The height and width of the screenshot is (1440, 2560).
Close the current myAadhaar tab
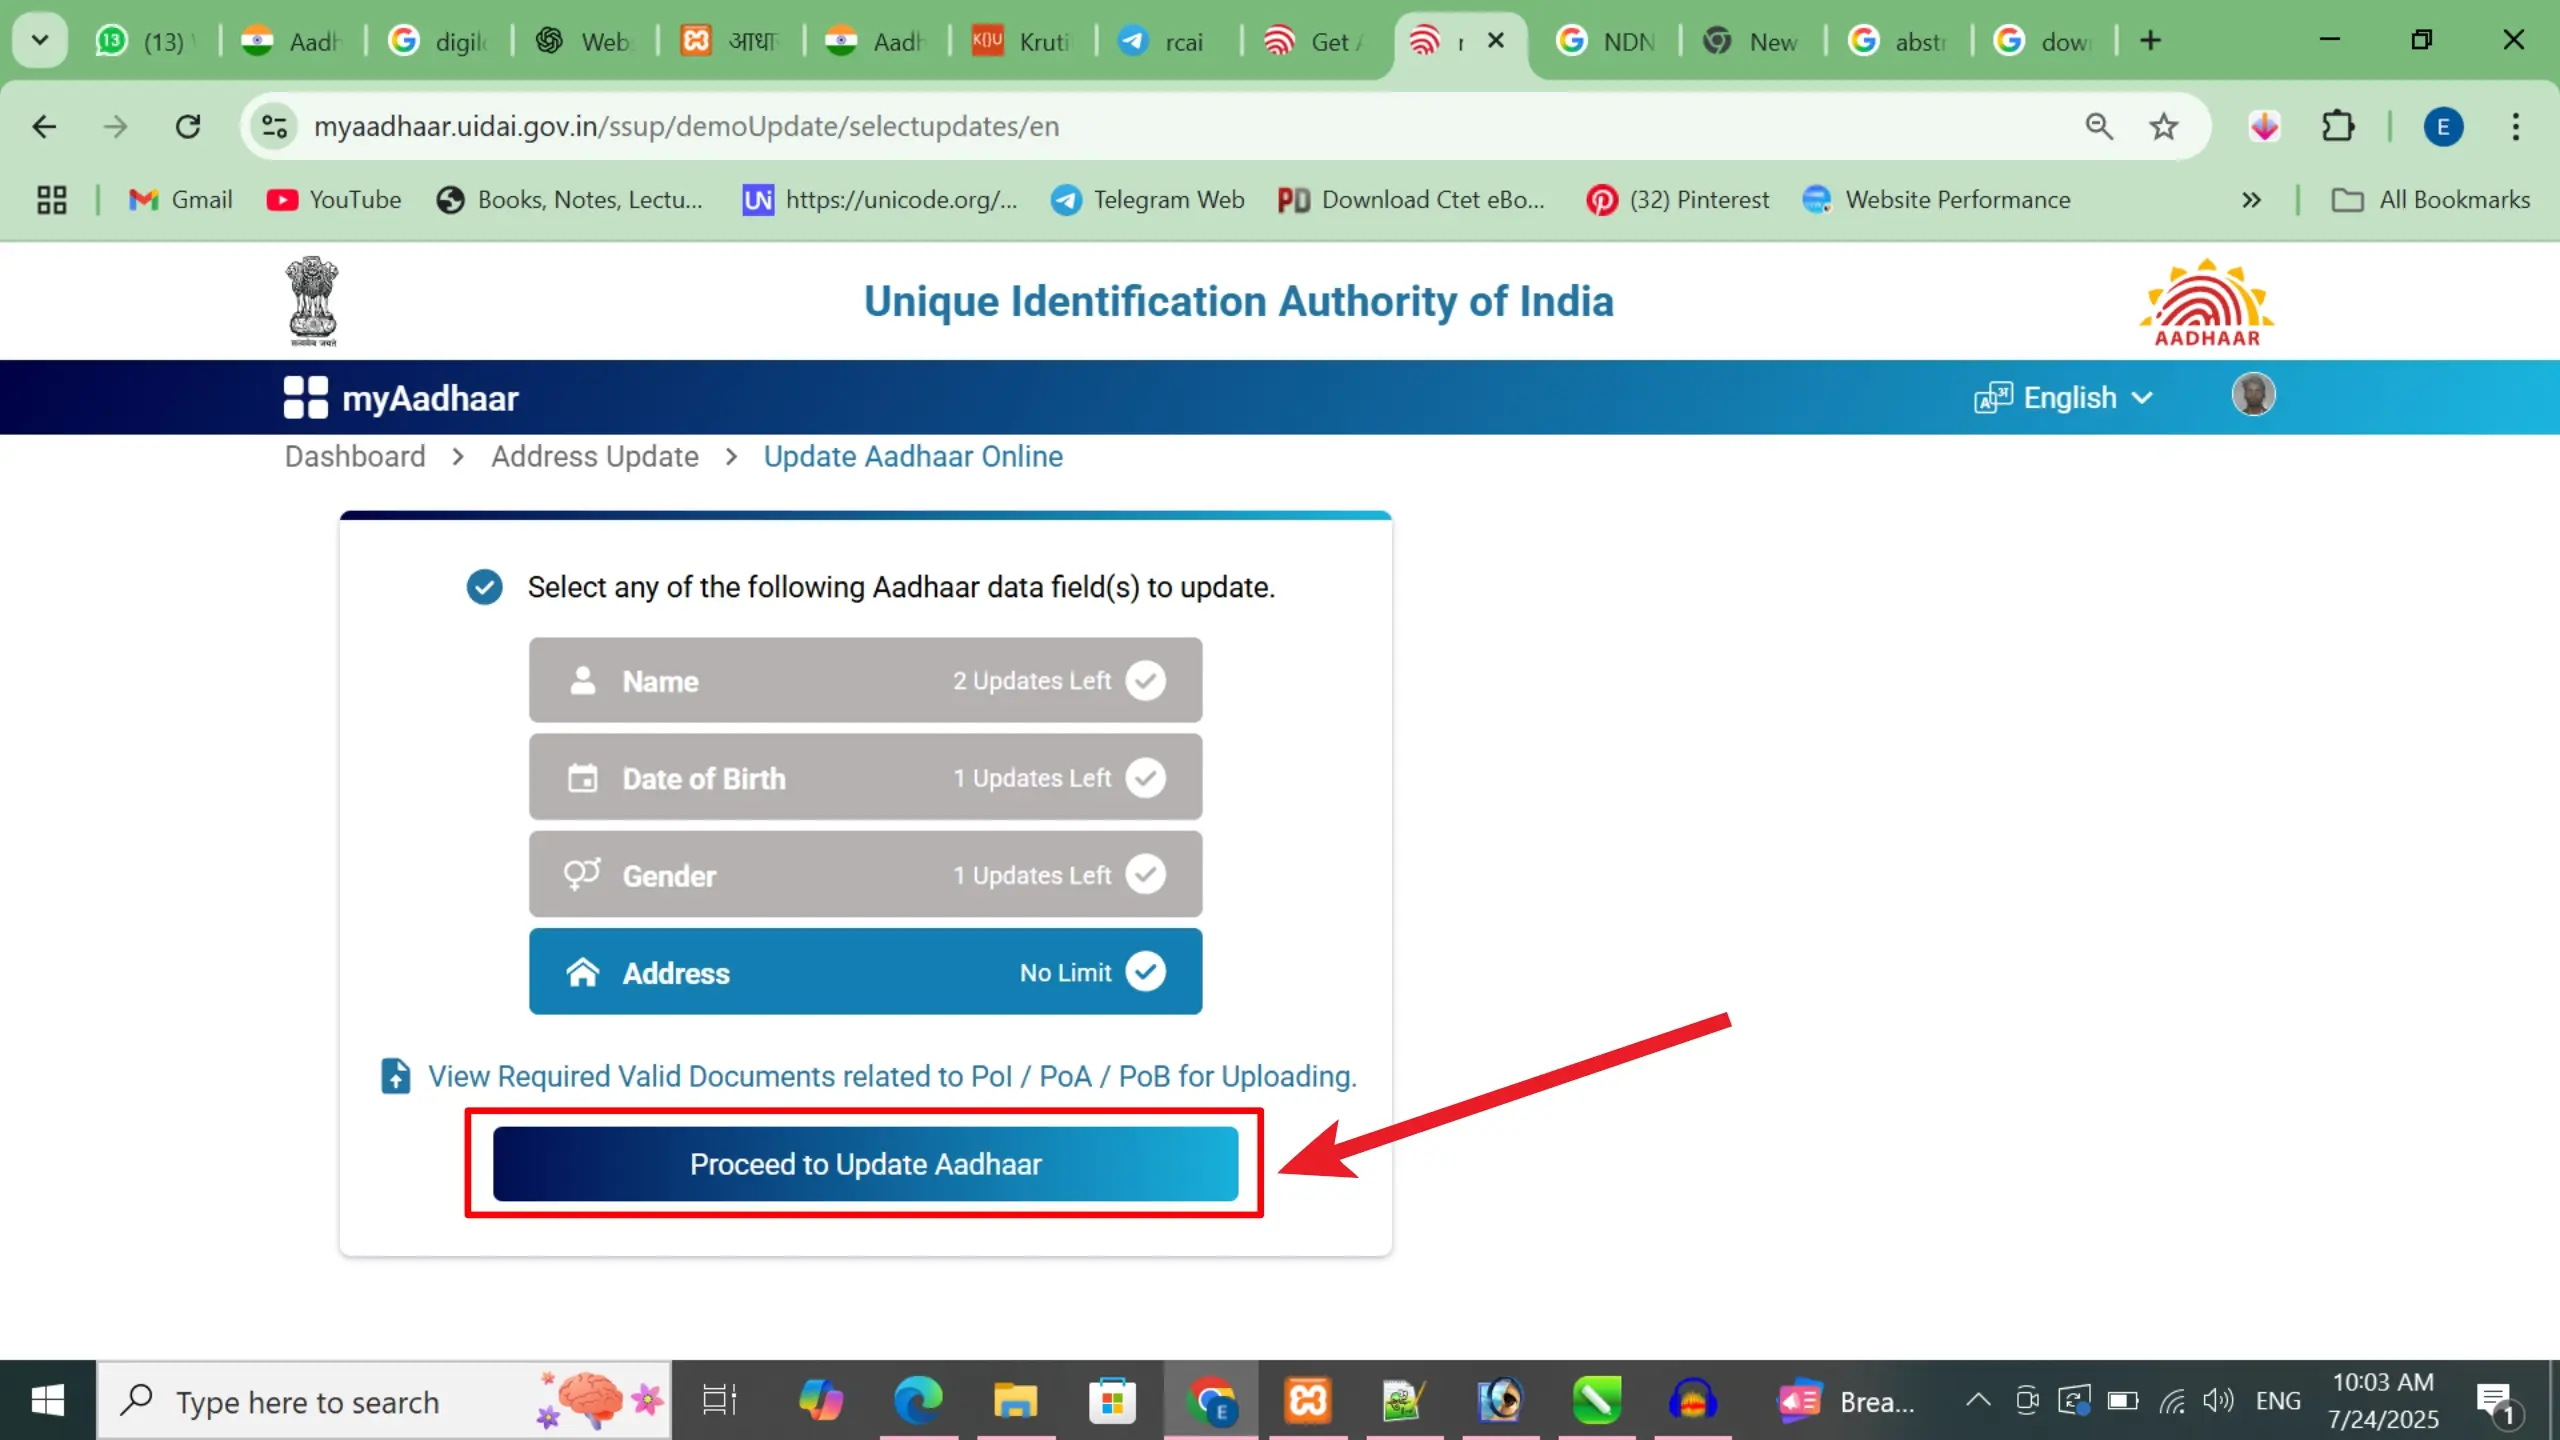pos(1496,41)
